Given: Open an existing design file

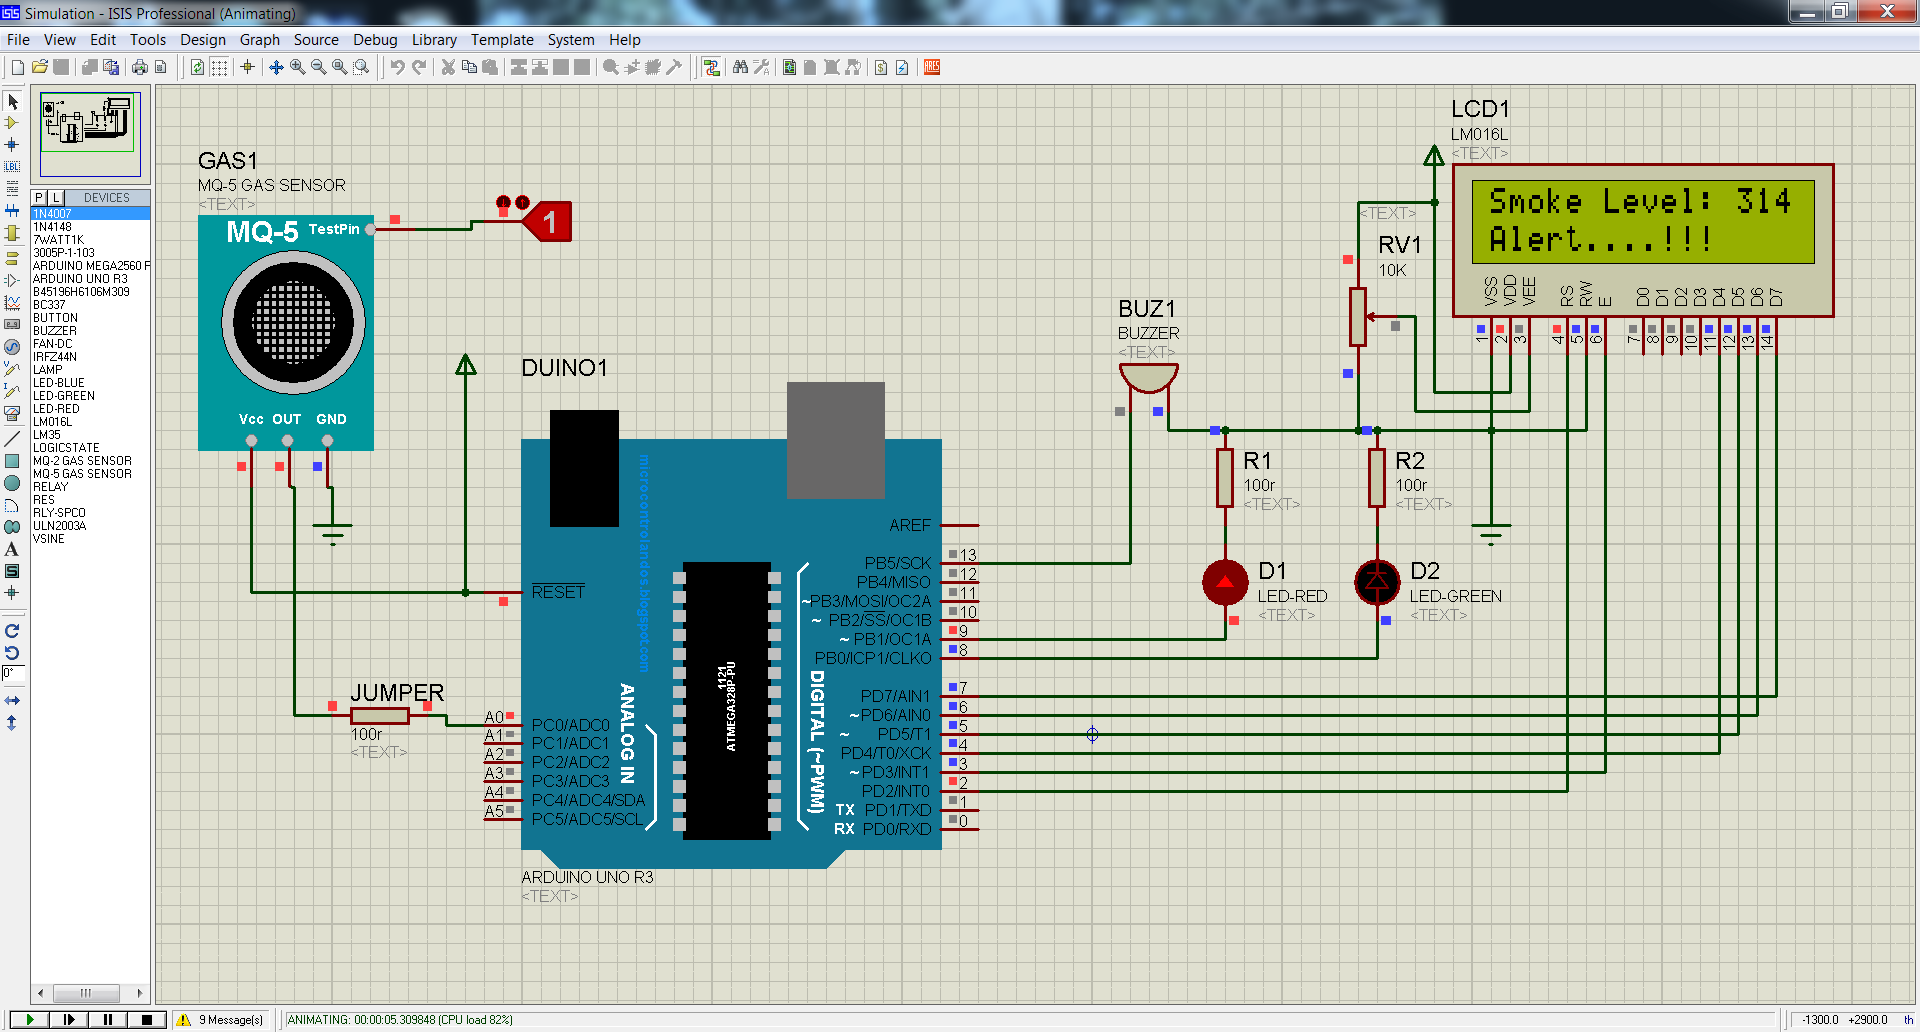Looking at the screenshot, I should click(x=39, y=67).
